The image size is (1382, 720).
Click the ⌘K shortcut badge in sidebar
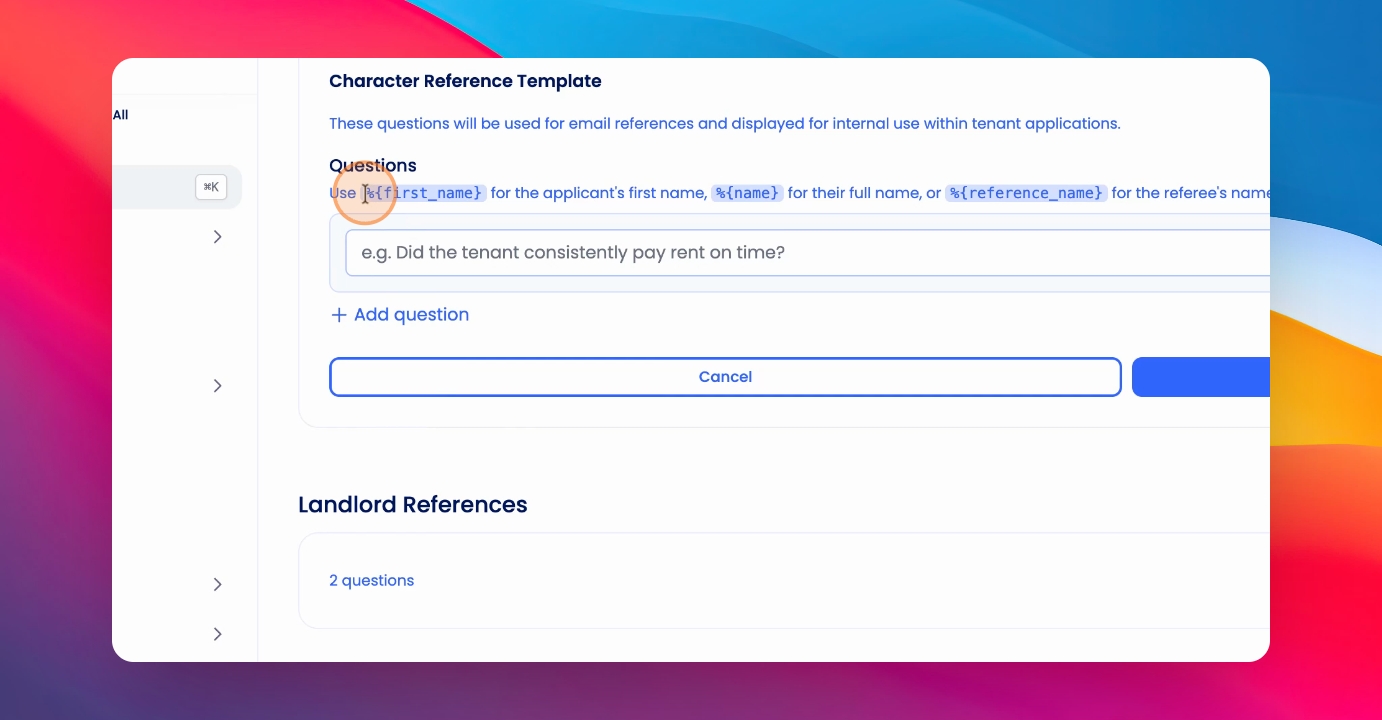(x=211, y=187)
